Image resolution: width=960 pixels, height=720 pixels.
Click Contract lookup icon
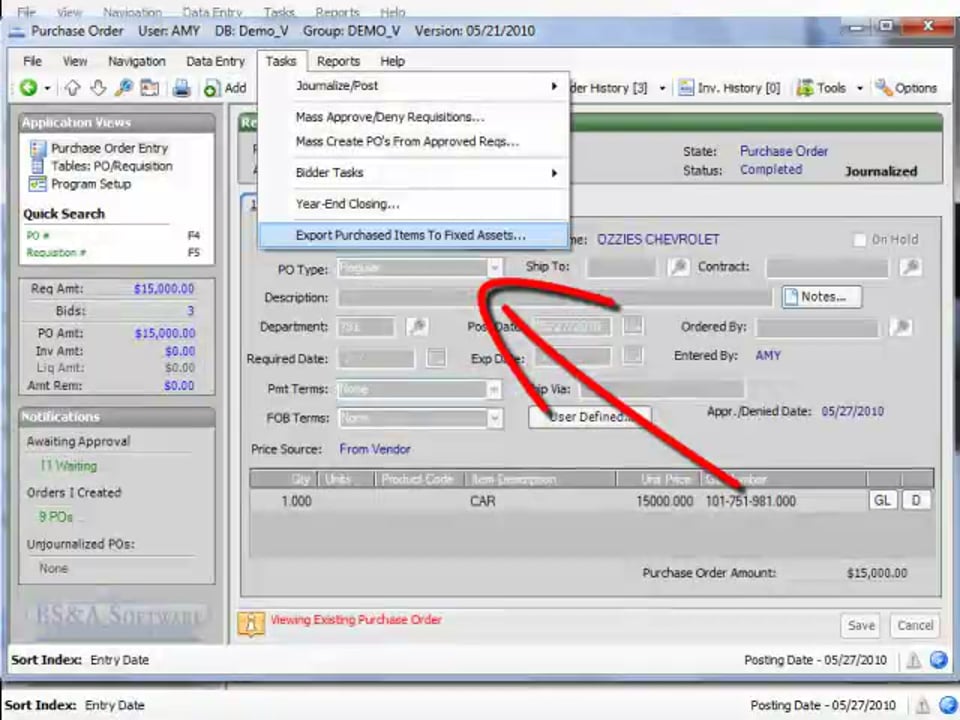tap(910, 267)
